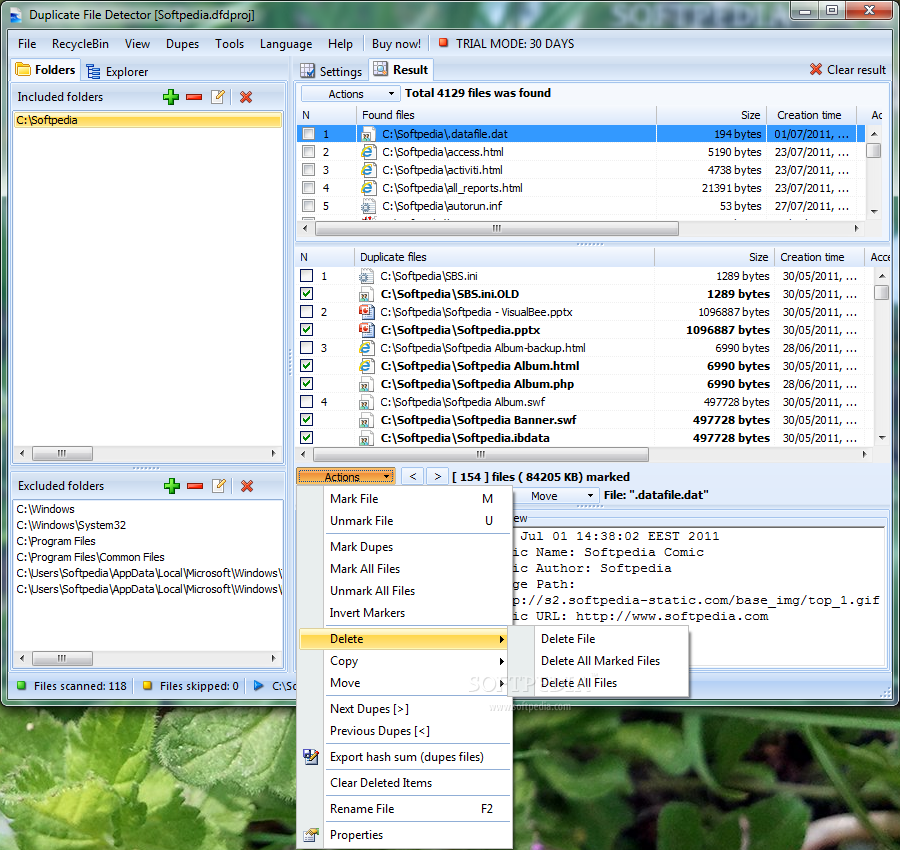Clear all included folders red X
900x850 pixels.
[x=246, y=97]
